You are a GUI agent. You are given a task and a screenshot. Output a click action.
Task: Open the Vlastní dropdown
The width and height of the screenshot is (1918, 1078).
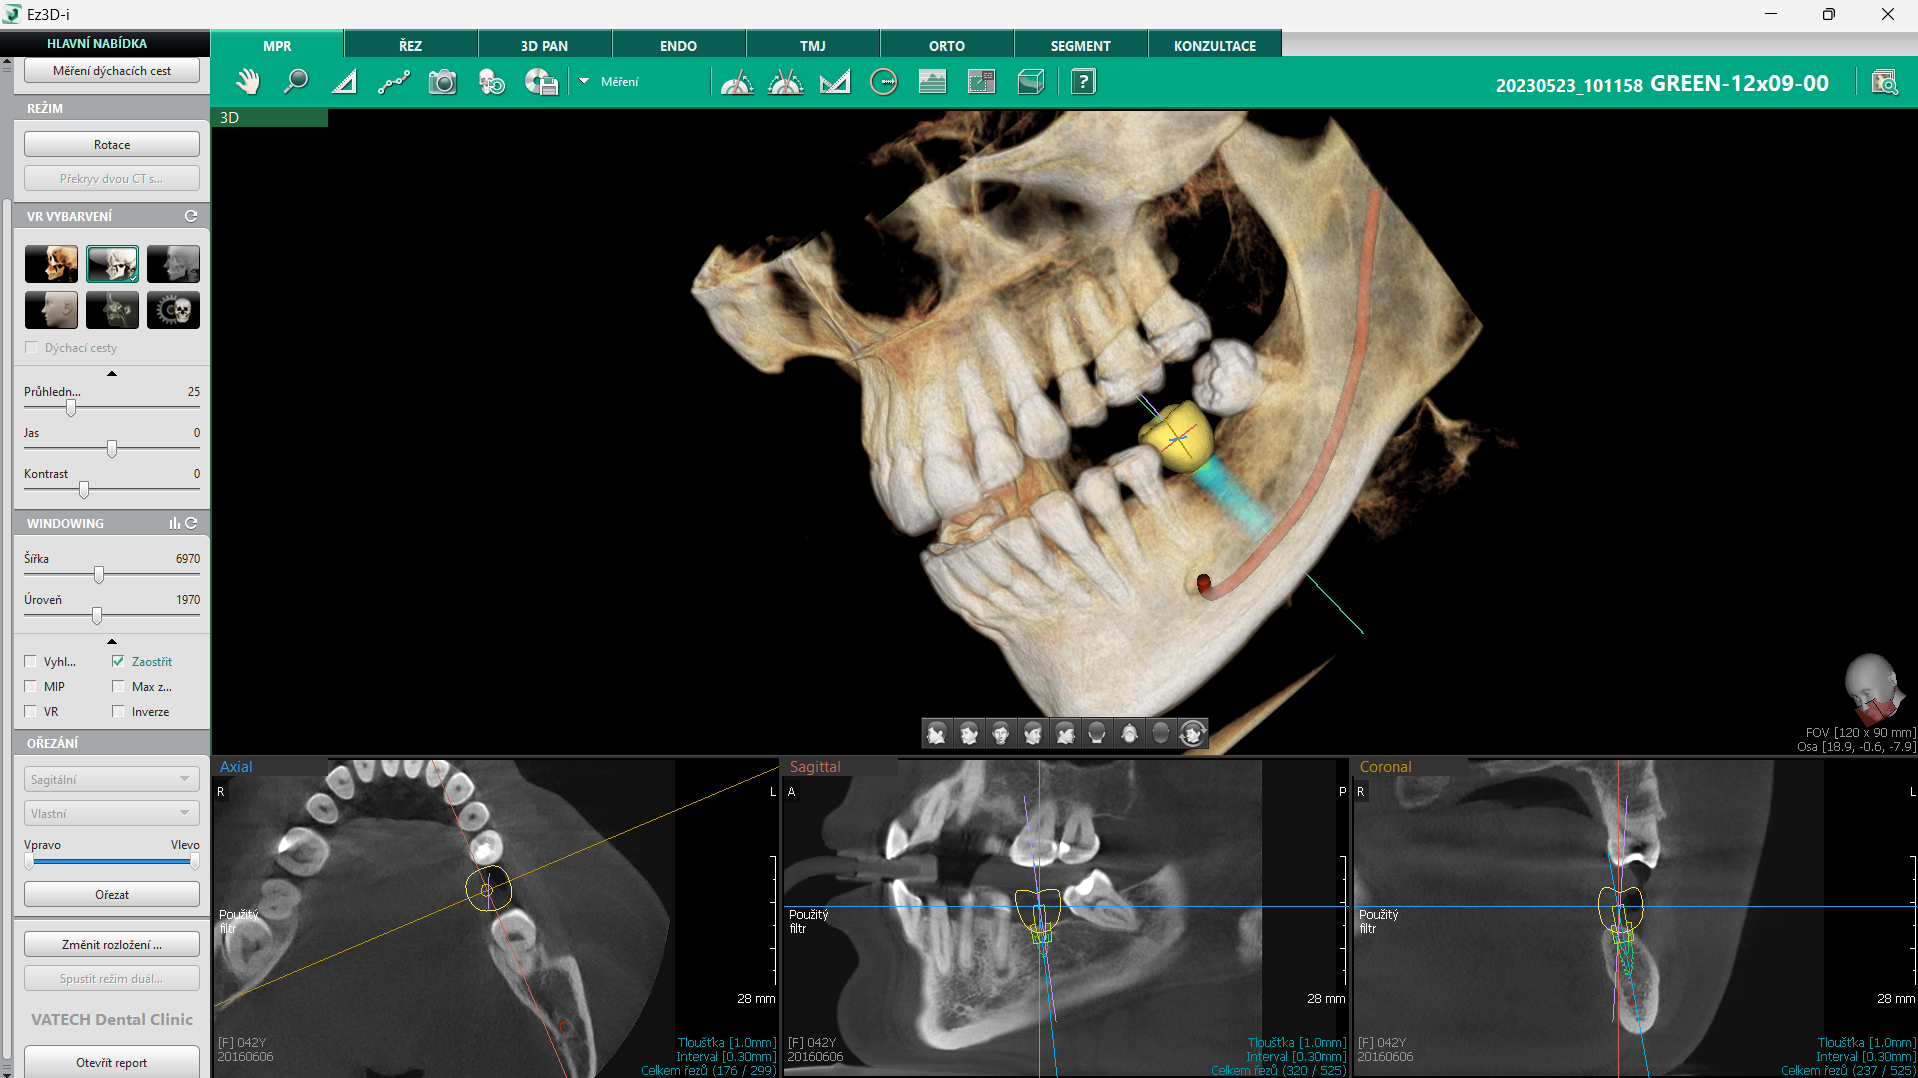111,814
